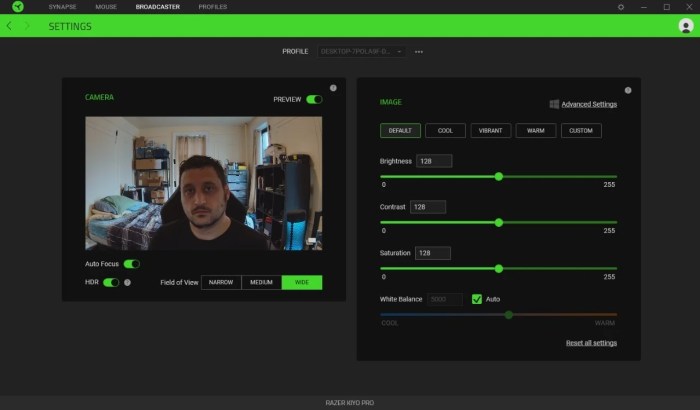Open the settings gear icon
The width and height of the screenshot is (700, 410).
621,7
